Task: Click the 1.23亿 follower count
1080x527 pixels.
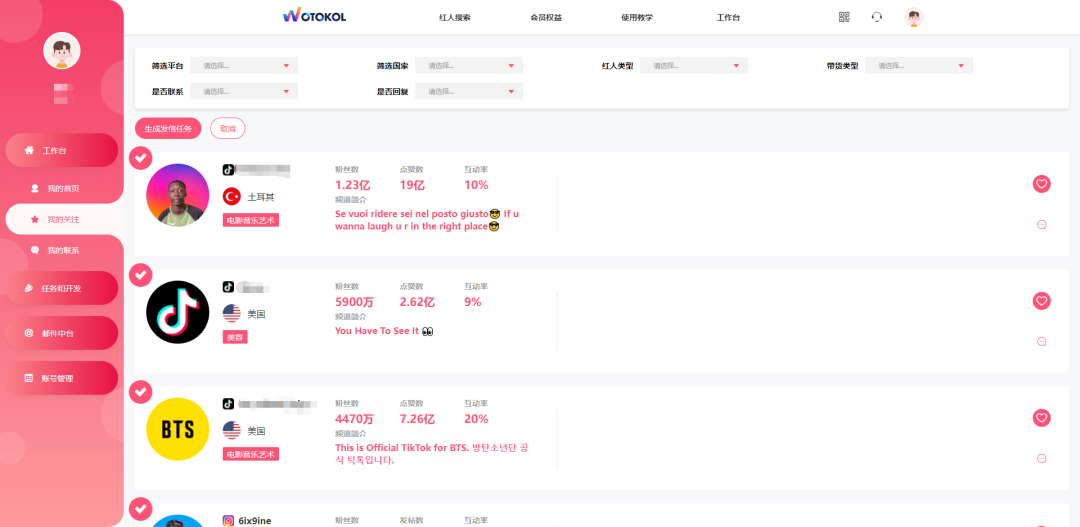Action: pyautogui.click(x=353, y=185)
